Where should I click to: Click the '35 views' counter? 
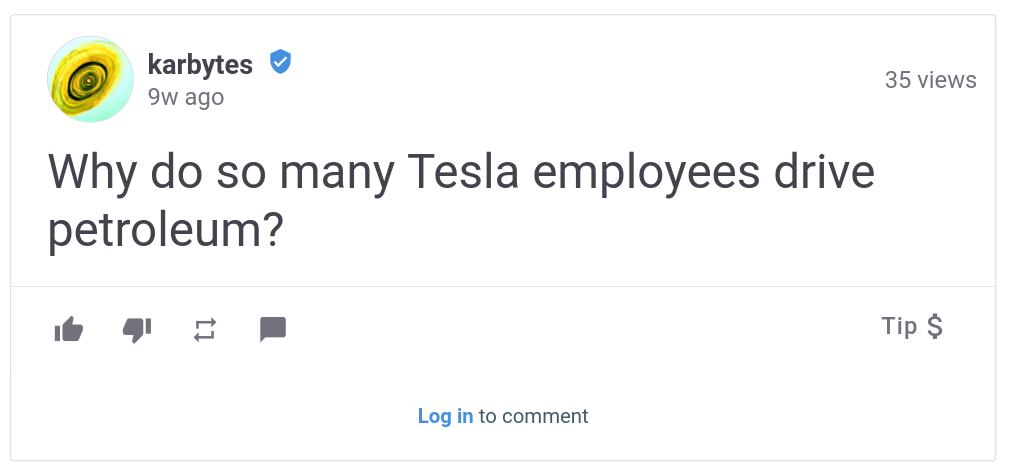coord(930,80)
